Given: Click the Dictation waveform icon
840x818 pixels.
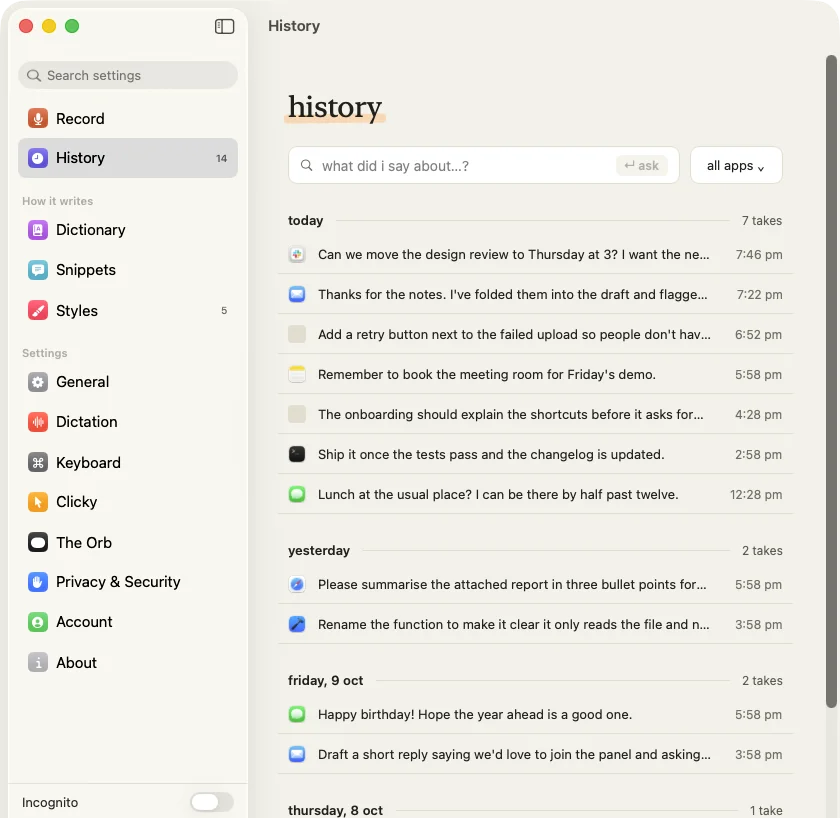Looking at the screenshot, I should click(x=38, y=422).
